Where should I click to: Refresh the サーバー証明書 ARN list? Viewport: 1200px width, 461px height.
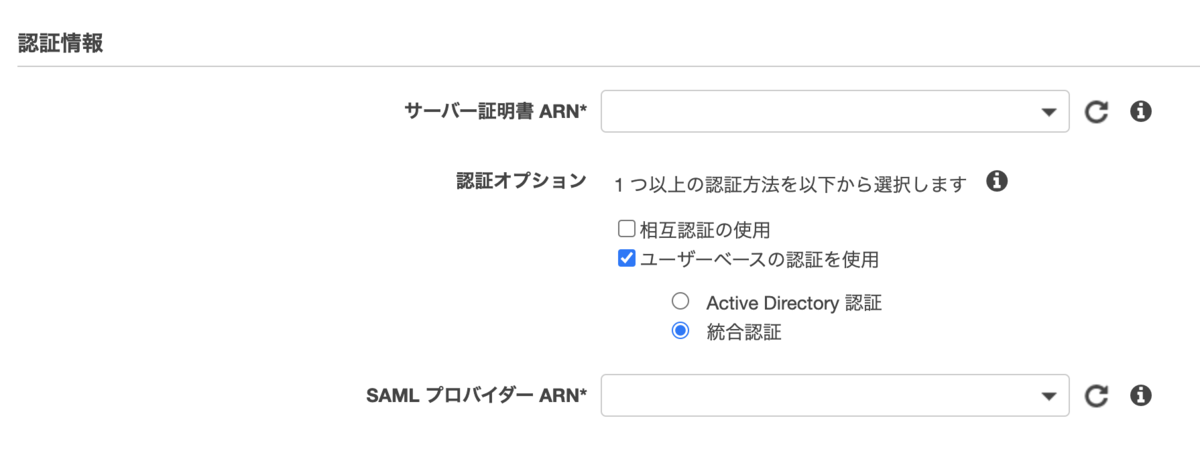point(1097,112)
